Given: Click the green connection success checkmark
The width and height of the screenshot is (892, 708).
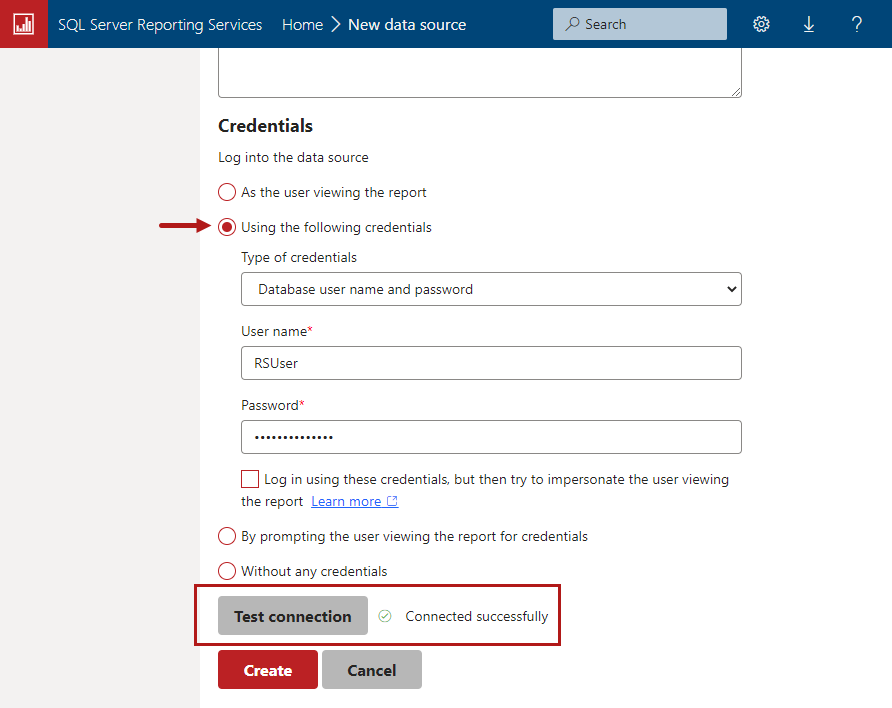Looking at the screenshot, I should (385, 616).
